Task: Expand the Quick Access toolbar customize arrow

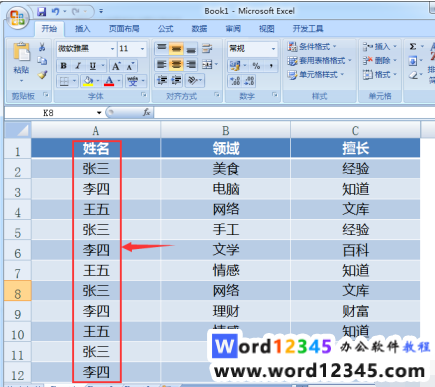Action: (x=101, y=12)
